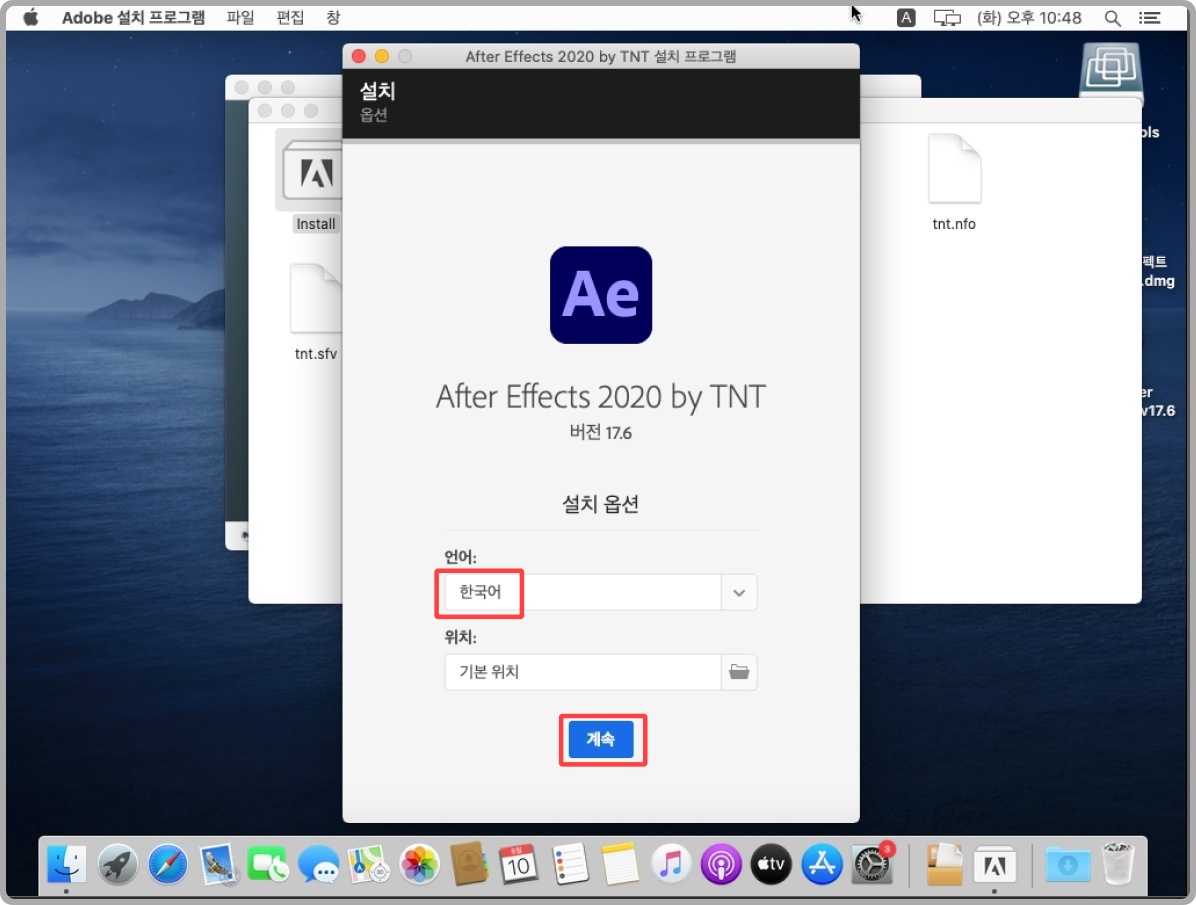This screenshot has width=1196, height=905.
Task: Open the 창 menu
Action: pos(333,18)
